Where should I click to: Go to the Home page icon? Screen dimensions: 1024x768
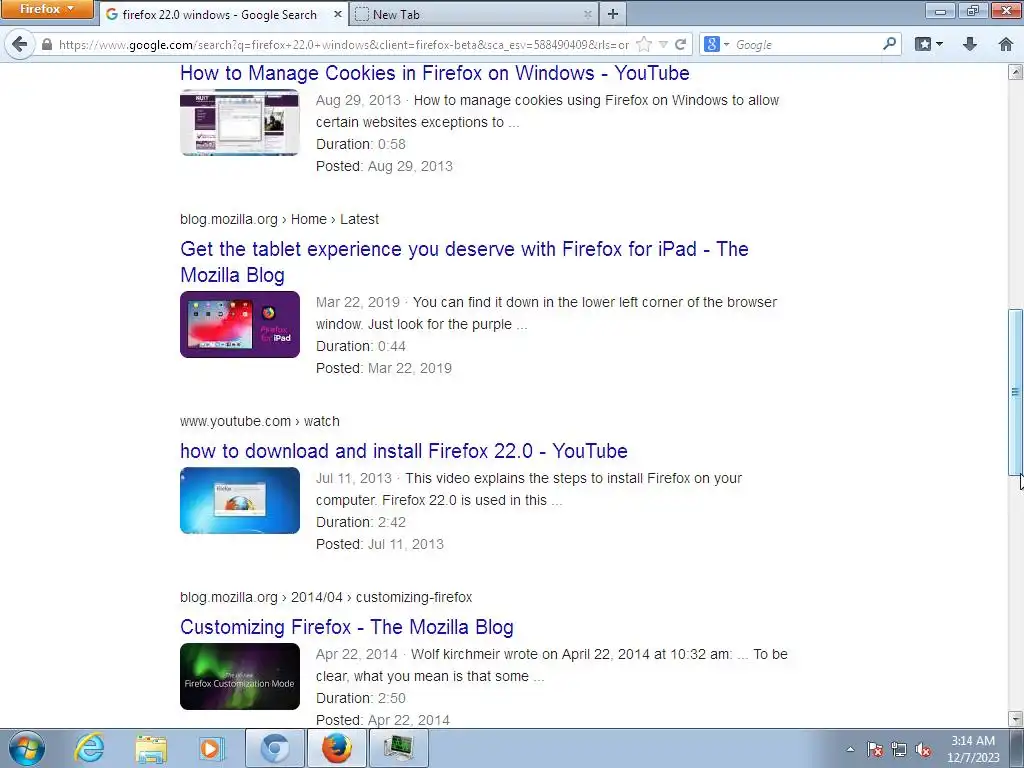[x=1006, y=44]
